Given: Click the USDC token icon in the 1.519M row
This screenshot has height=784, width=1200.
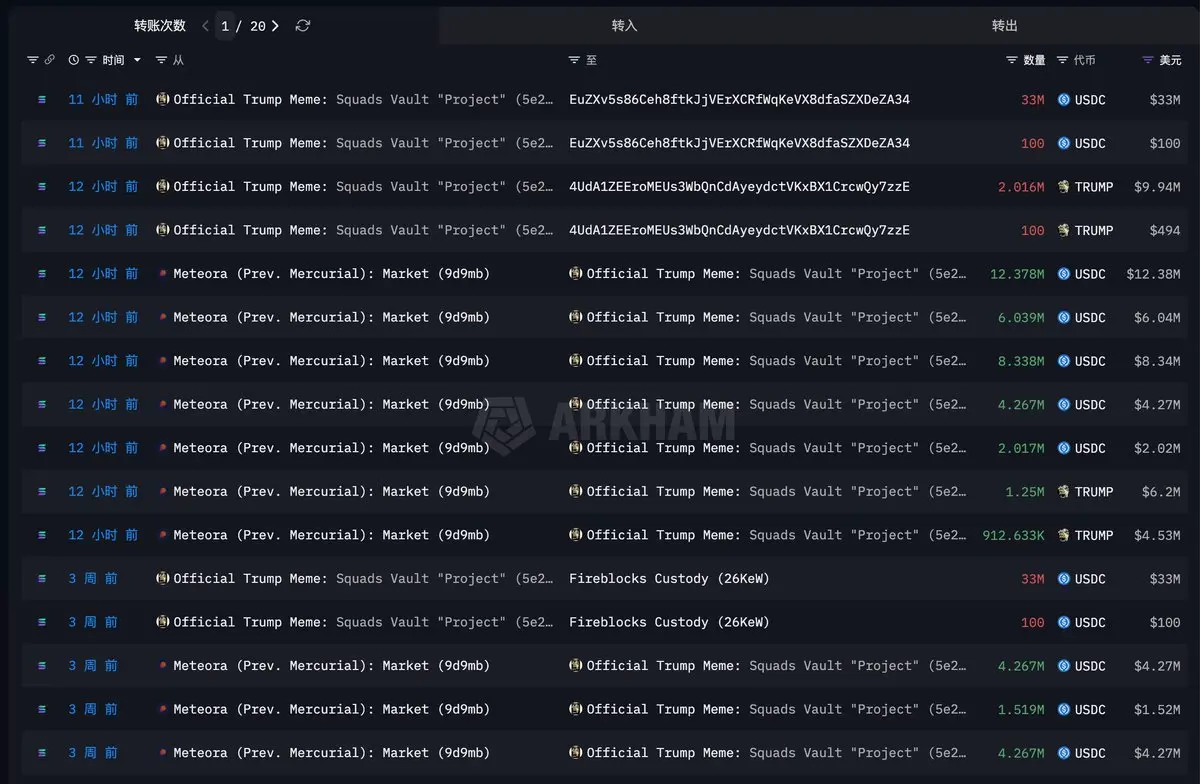Looking at the screenshot, I should tap(1064, 709).
